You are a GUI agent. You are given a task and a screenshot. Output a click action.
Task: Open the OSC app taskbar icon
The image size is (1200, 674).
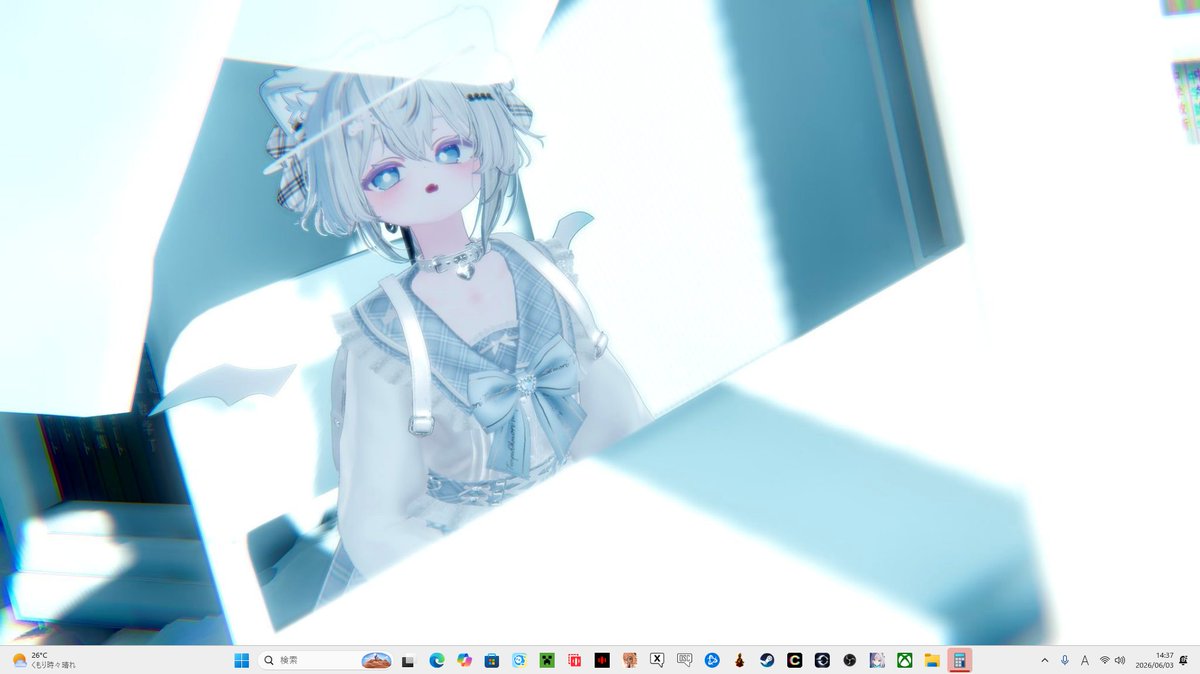click(685, 660)
